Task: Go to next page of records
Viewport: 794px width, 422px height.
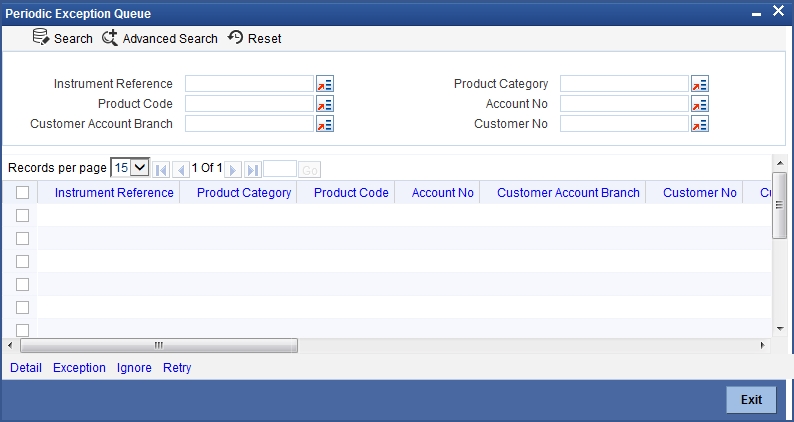Action: tap(233, 170)
